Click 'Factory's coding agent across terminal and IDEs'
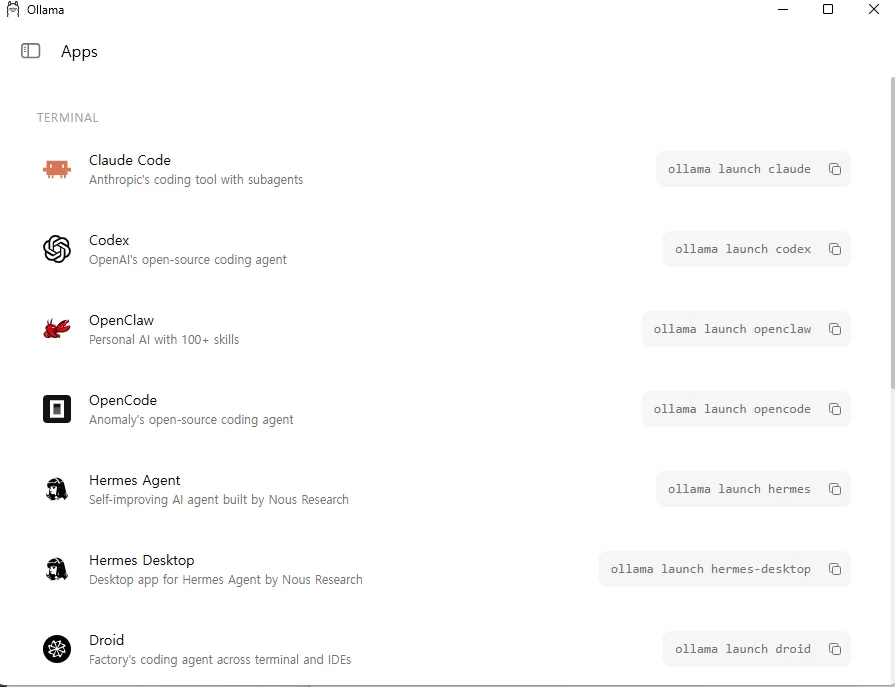 pyautogui.click(x=220, y=660)
